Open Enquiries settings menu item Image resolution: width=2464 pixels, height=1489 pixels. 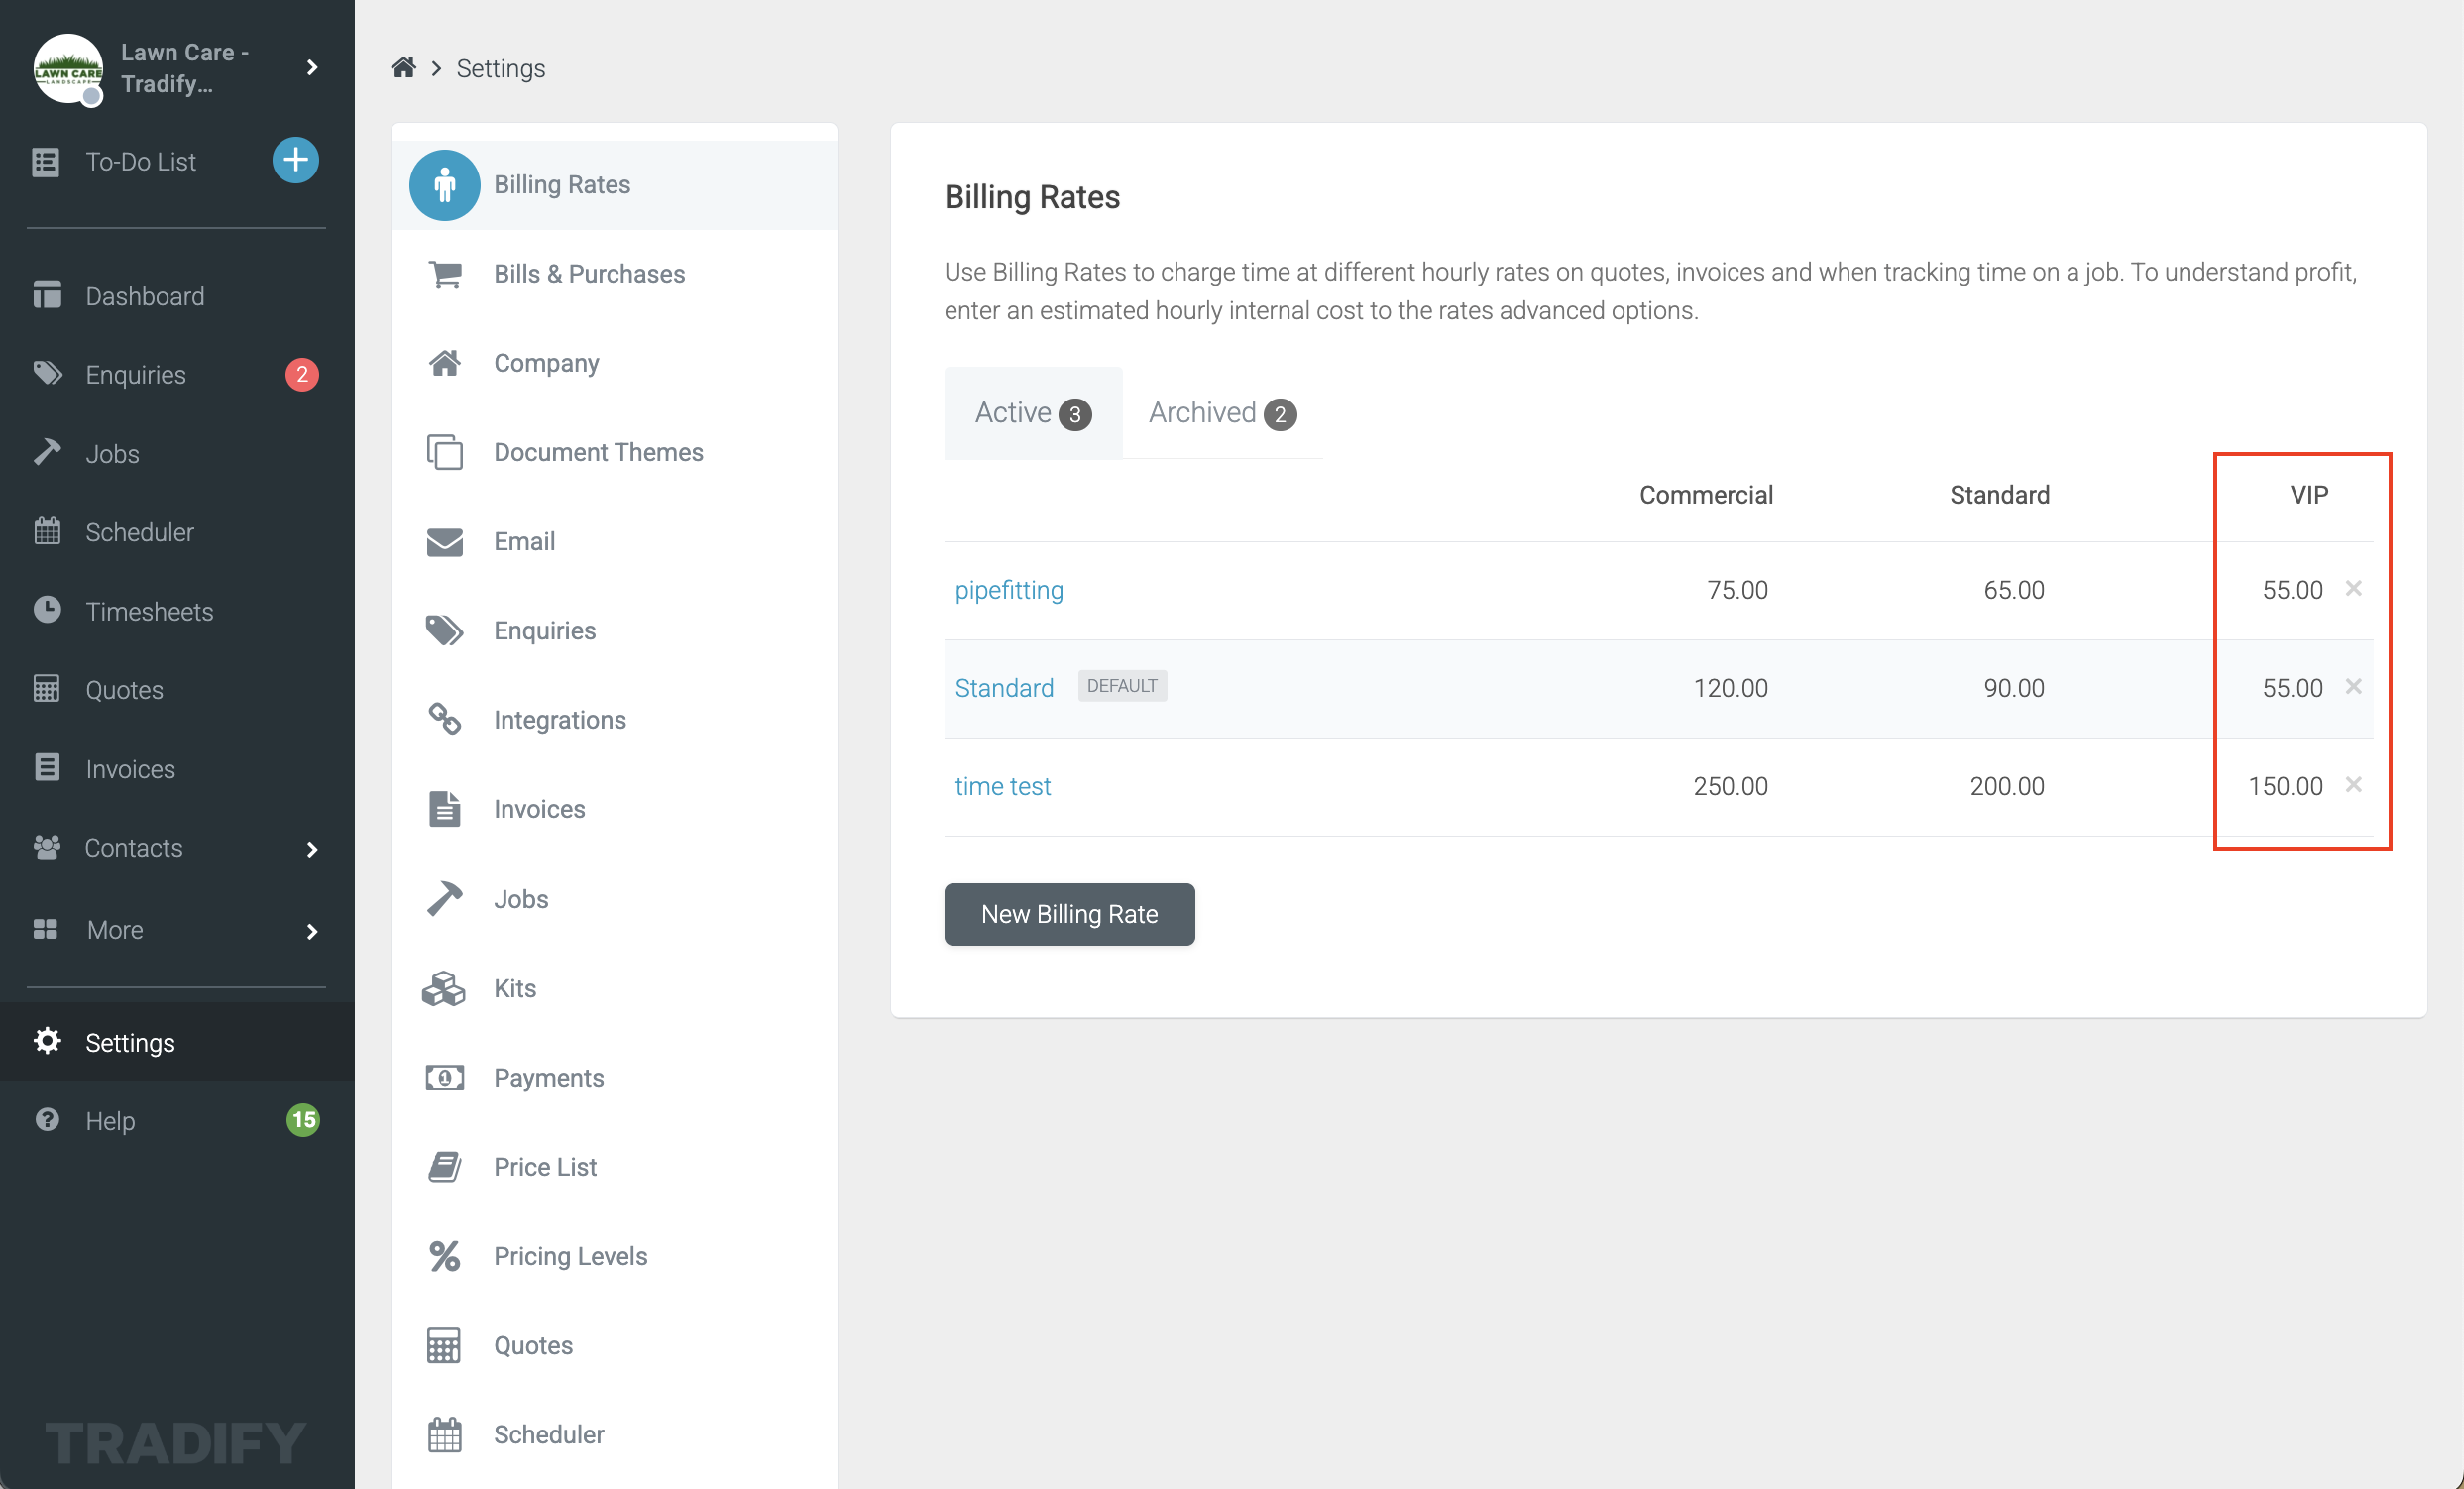coord(614,631)
